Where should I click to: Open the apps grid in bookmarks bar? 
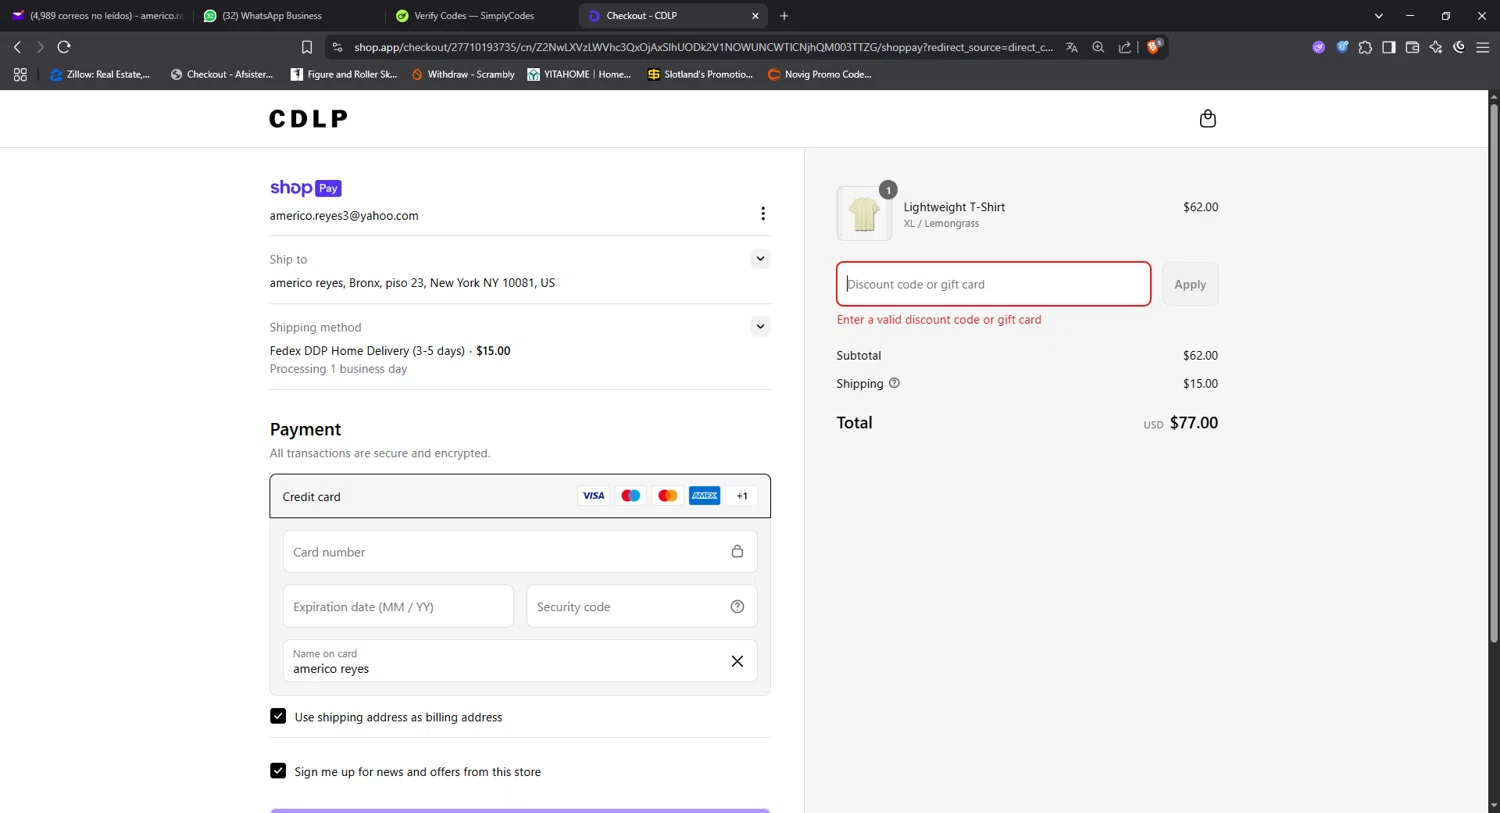20,74
